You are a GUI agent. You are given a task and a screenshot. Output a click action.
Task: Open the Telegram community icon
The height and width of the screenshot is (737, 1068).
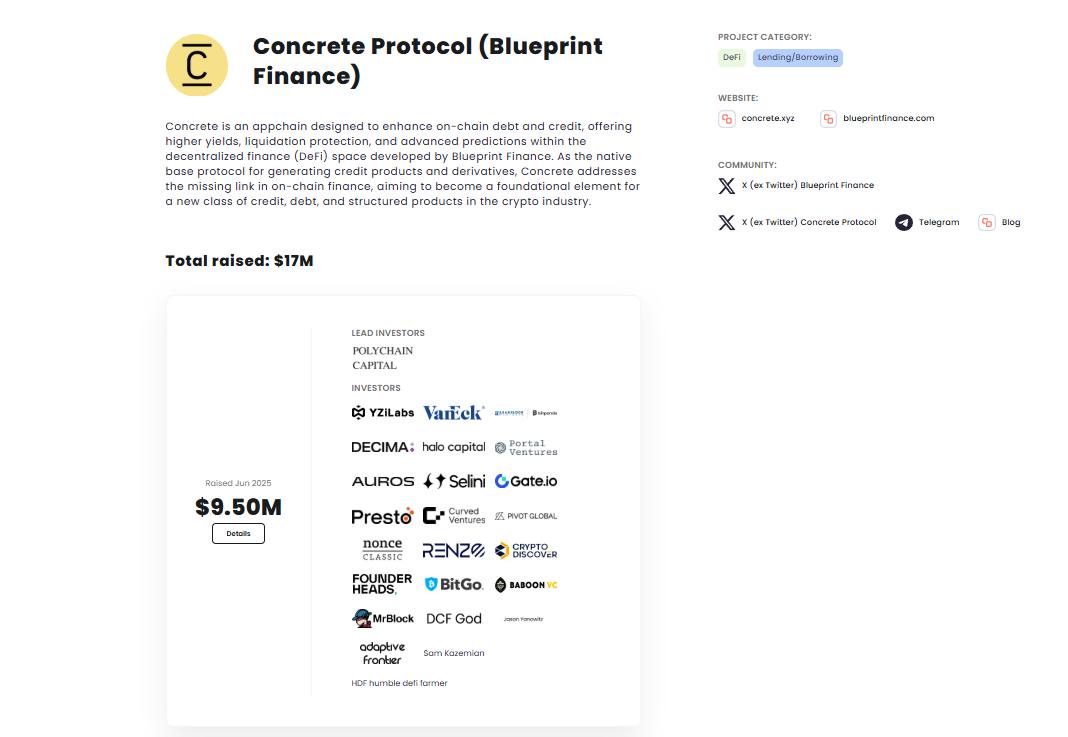(904, 222)
